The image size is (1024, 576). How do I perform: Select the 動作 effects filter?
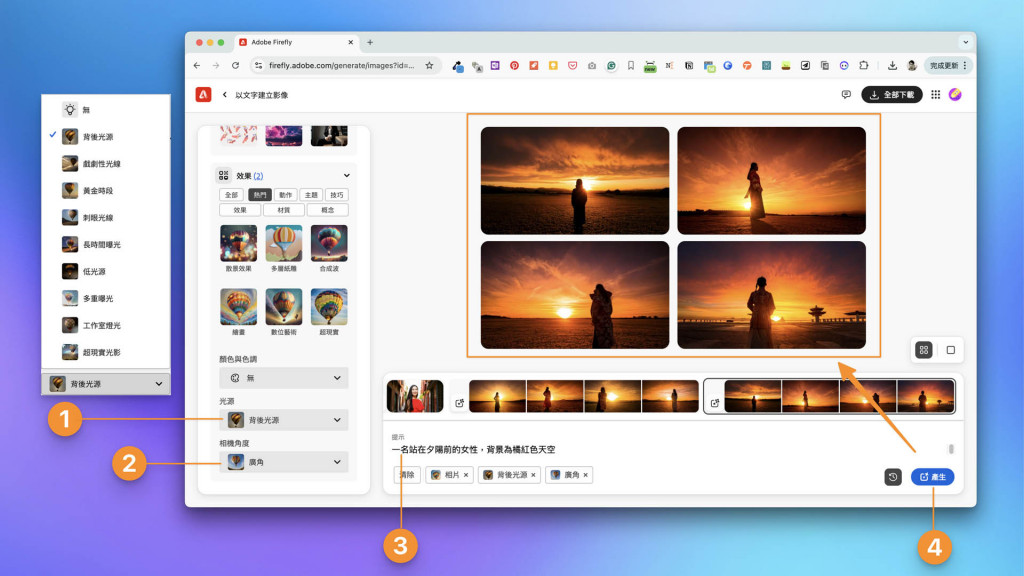[285, 195]
